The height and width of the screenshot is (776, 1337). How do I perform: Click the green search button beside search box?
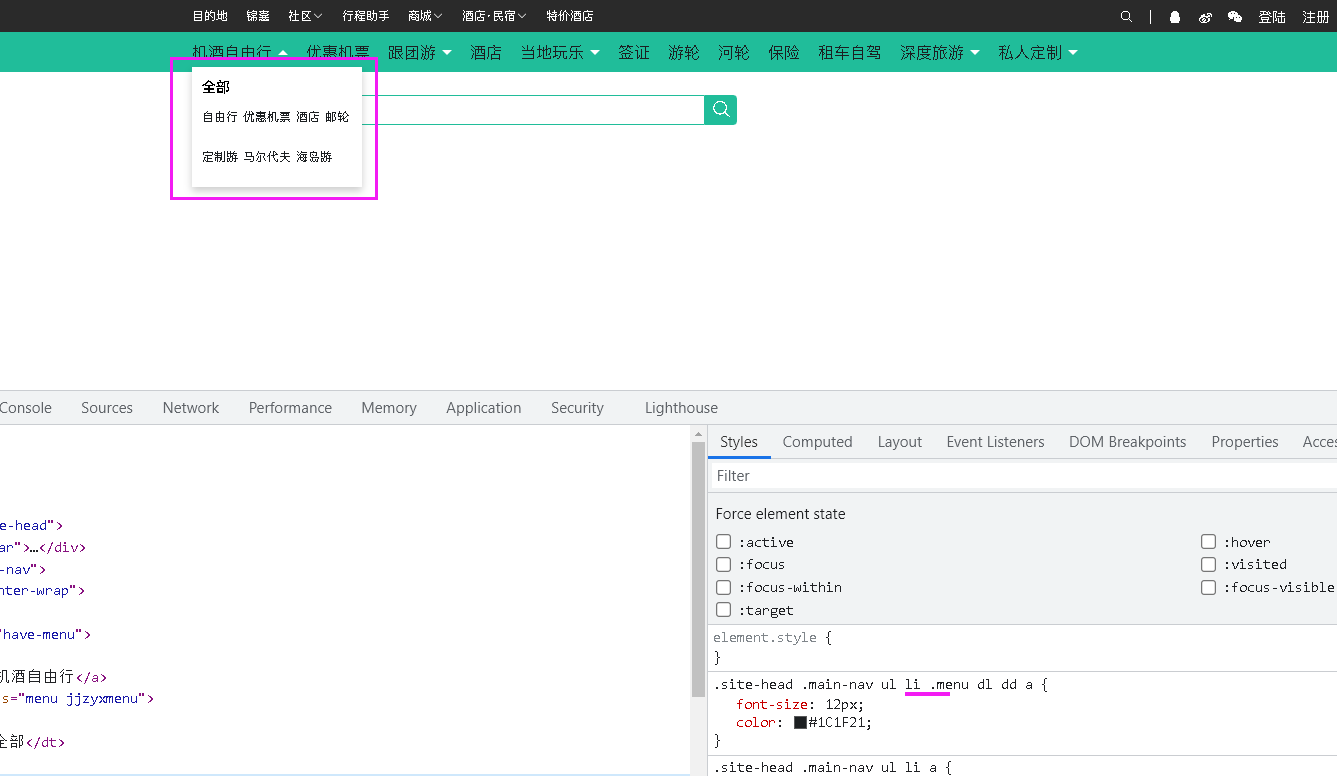click(721, 110)
